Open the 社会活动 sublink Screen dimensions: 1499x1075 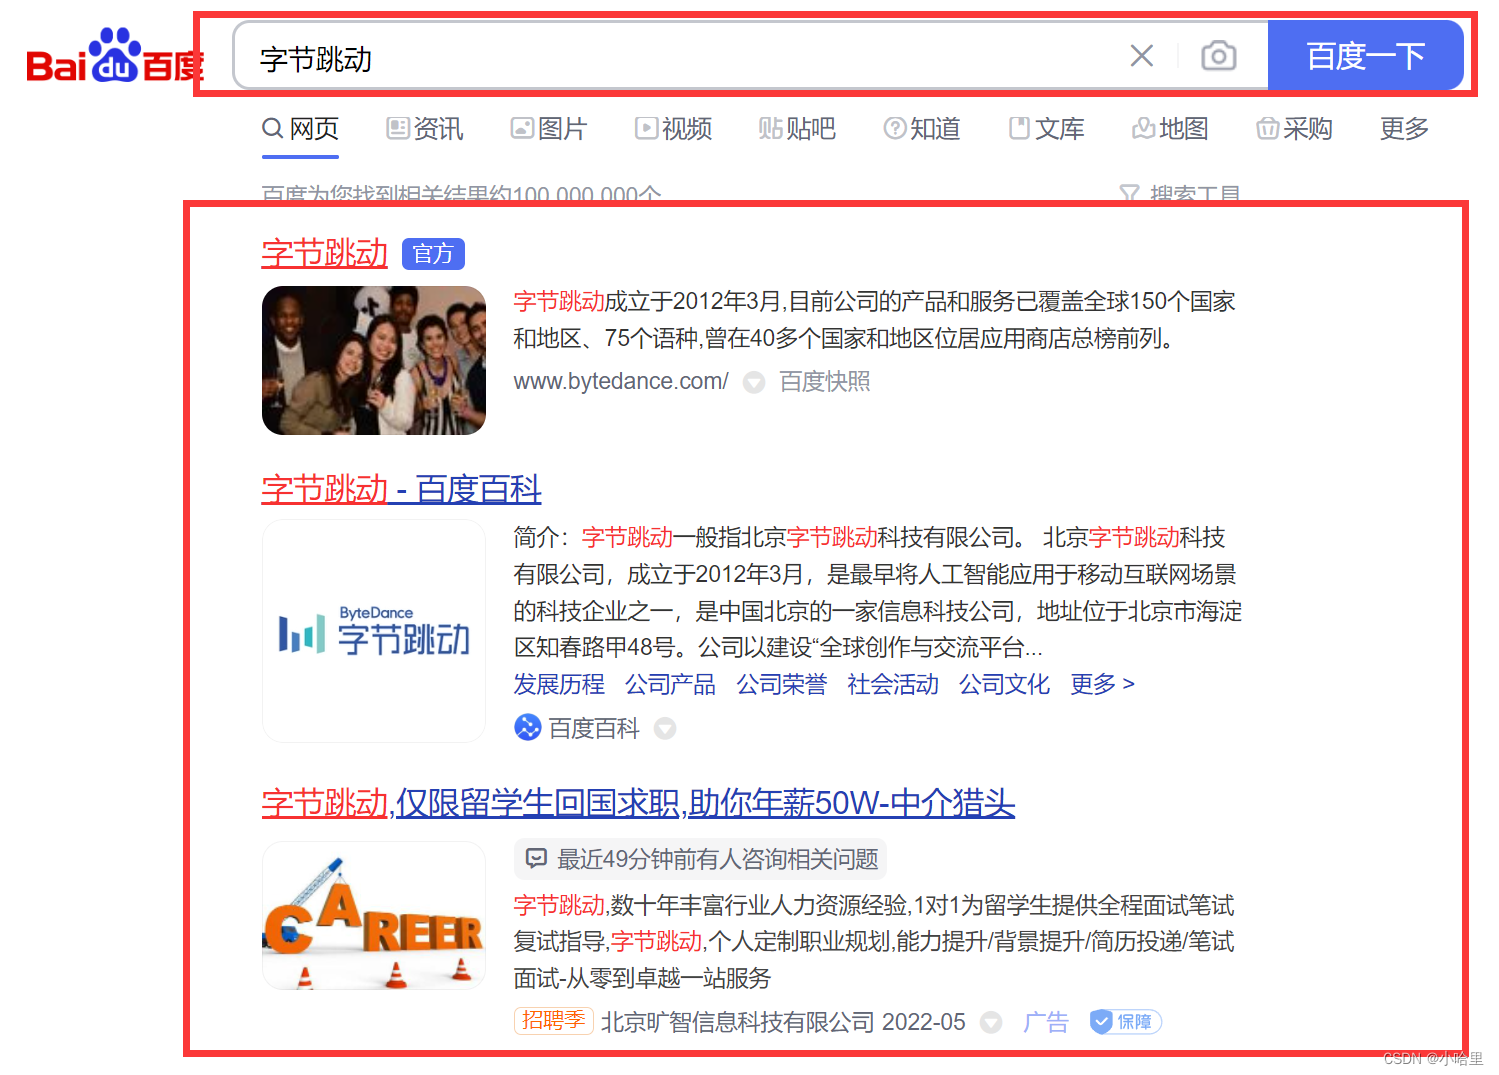[893, 685]
